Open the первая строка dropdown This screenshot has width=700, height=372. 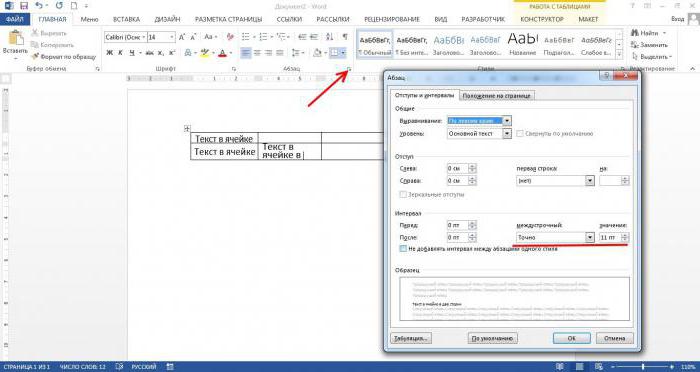tap(590, 181)
